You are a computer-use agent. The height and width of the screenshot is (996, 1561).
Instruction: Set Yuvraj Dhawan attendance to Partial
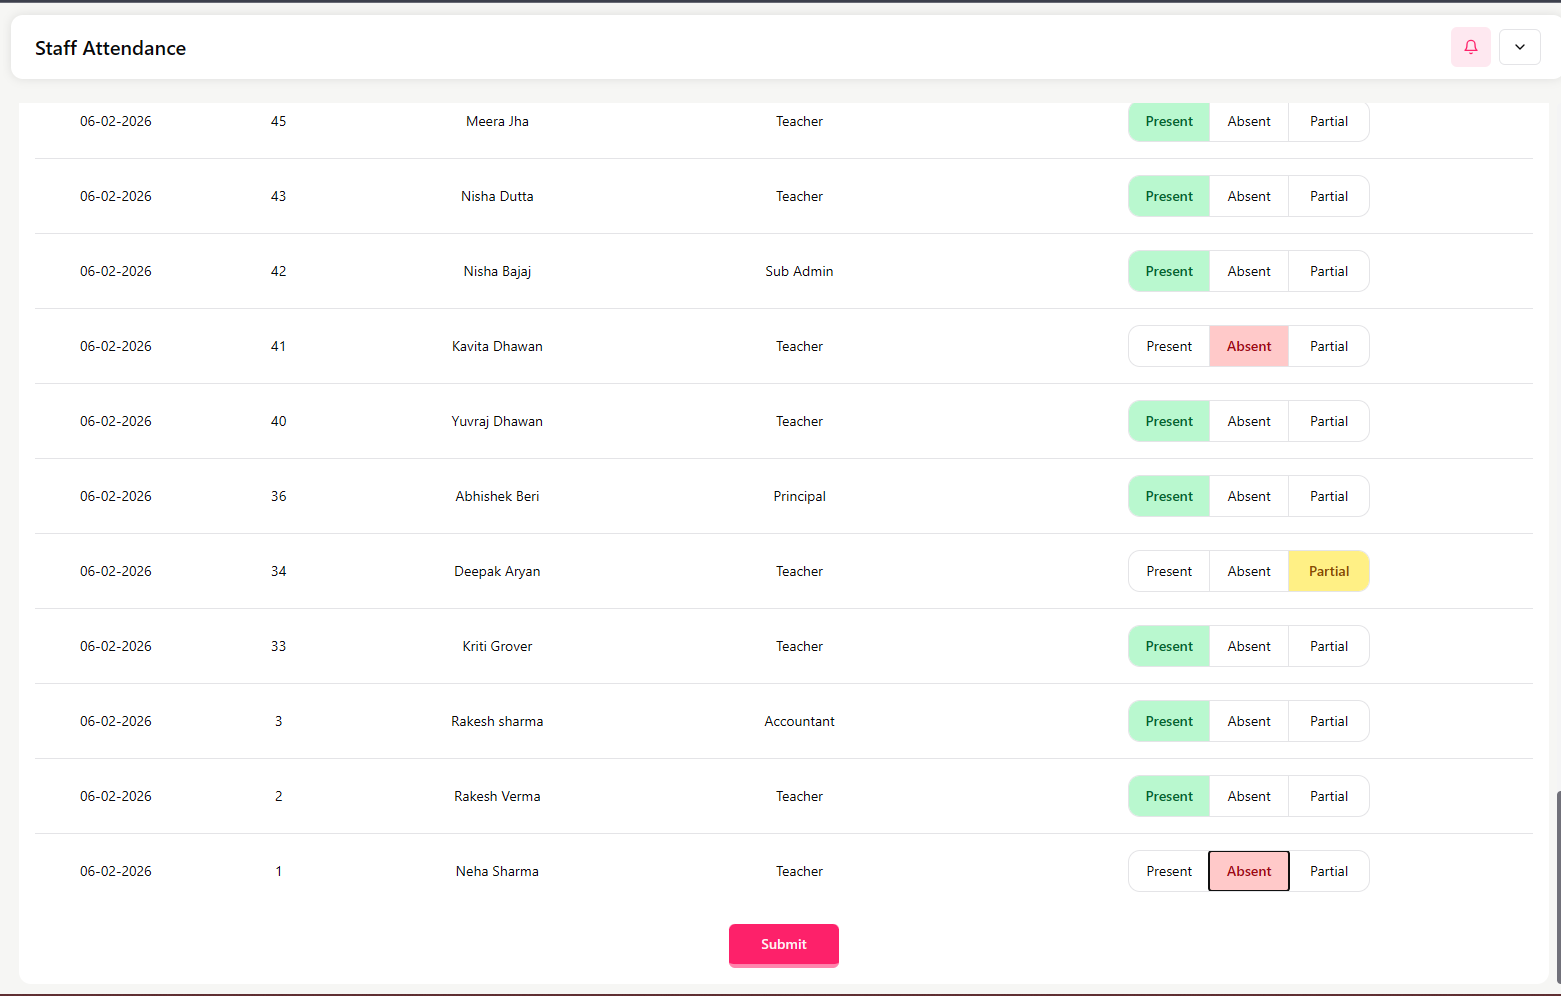point(1328,422)
